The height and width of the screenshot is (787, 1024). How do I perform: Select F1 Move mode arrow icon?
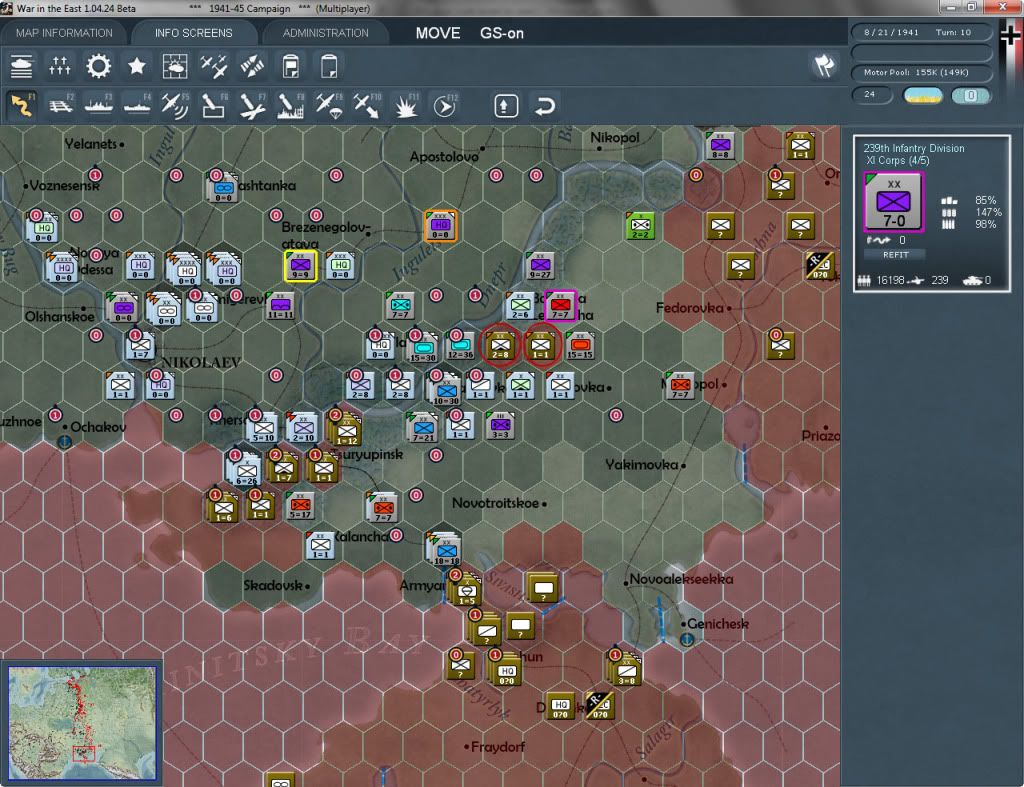22,105
